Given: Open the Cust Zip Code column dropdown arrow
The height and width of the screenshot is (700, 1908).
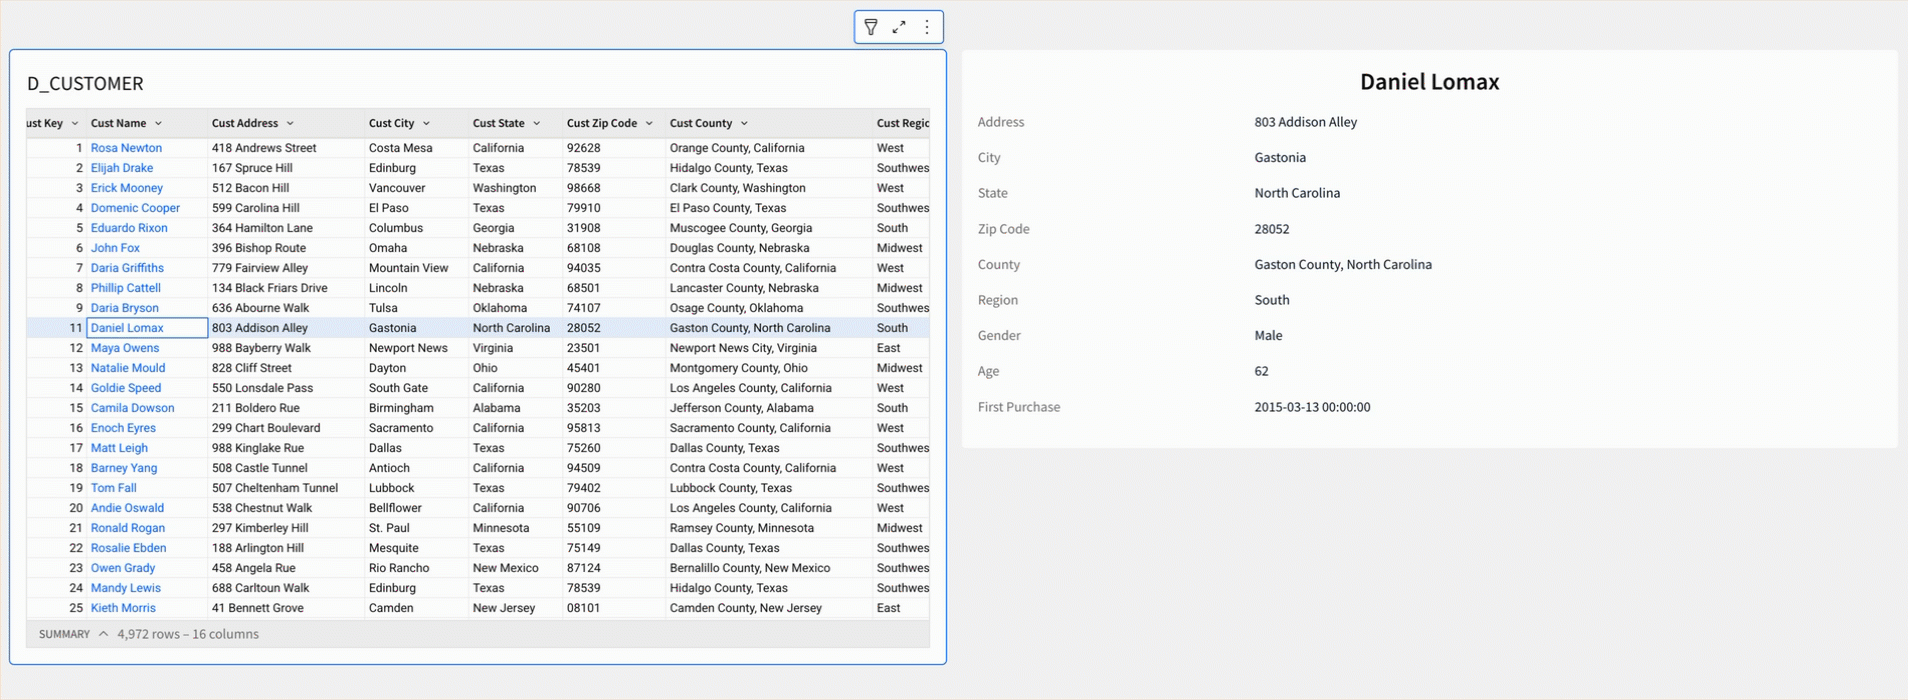Looking at the screenshot, I should click(649, 124).
